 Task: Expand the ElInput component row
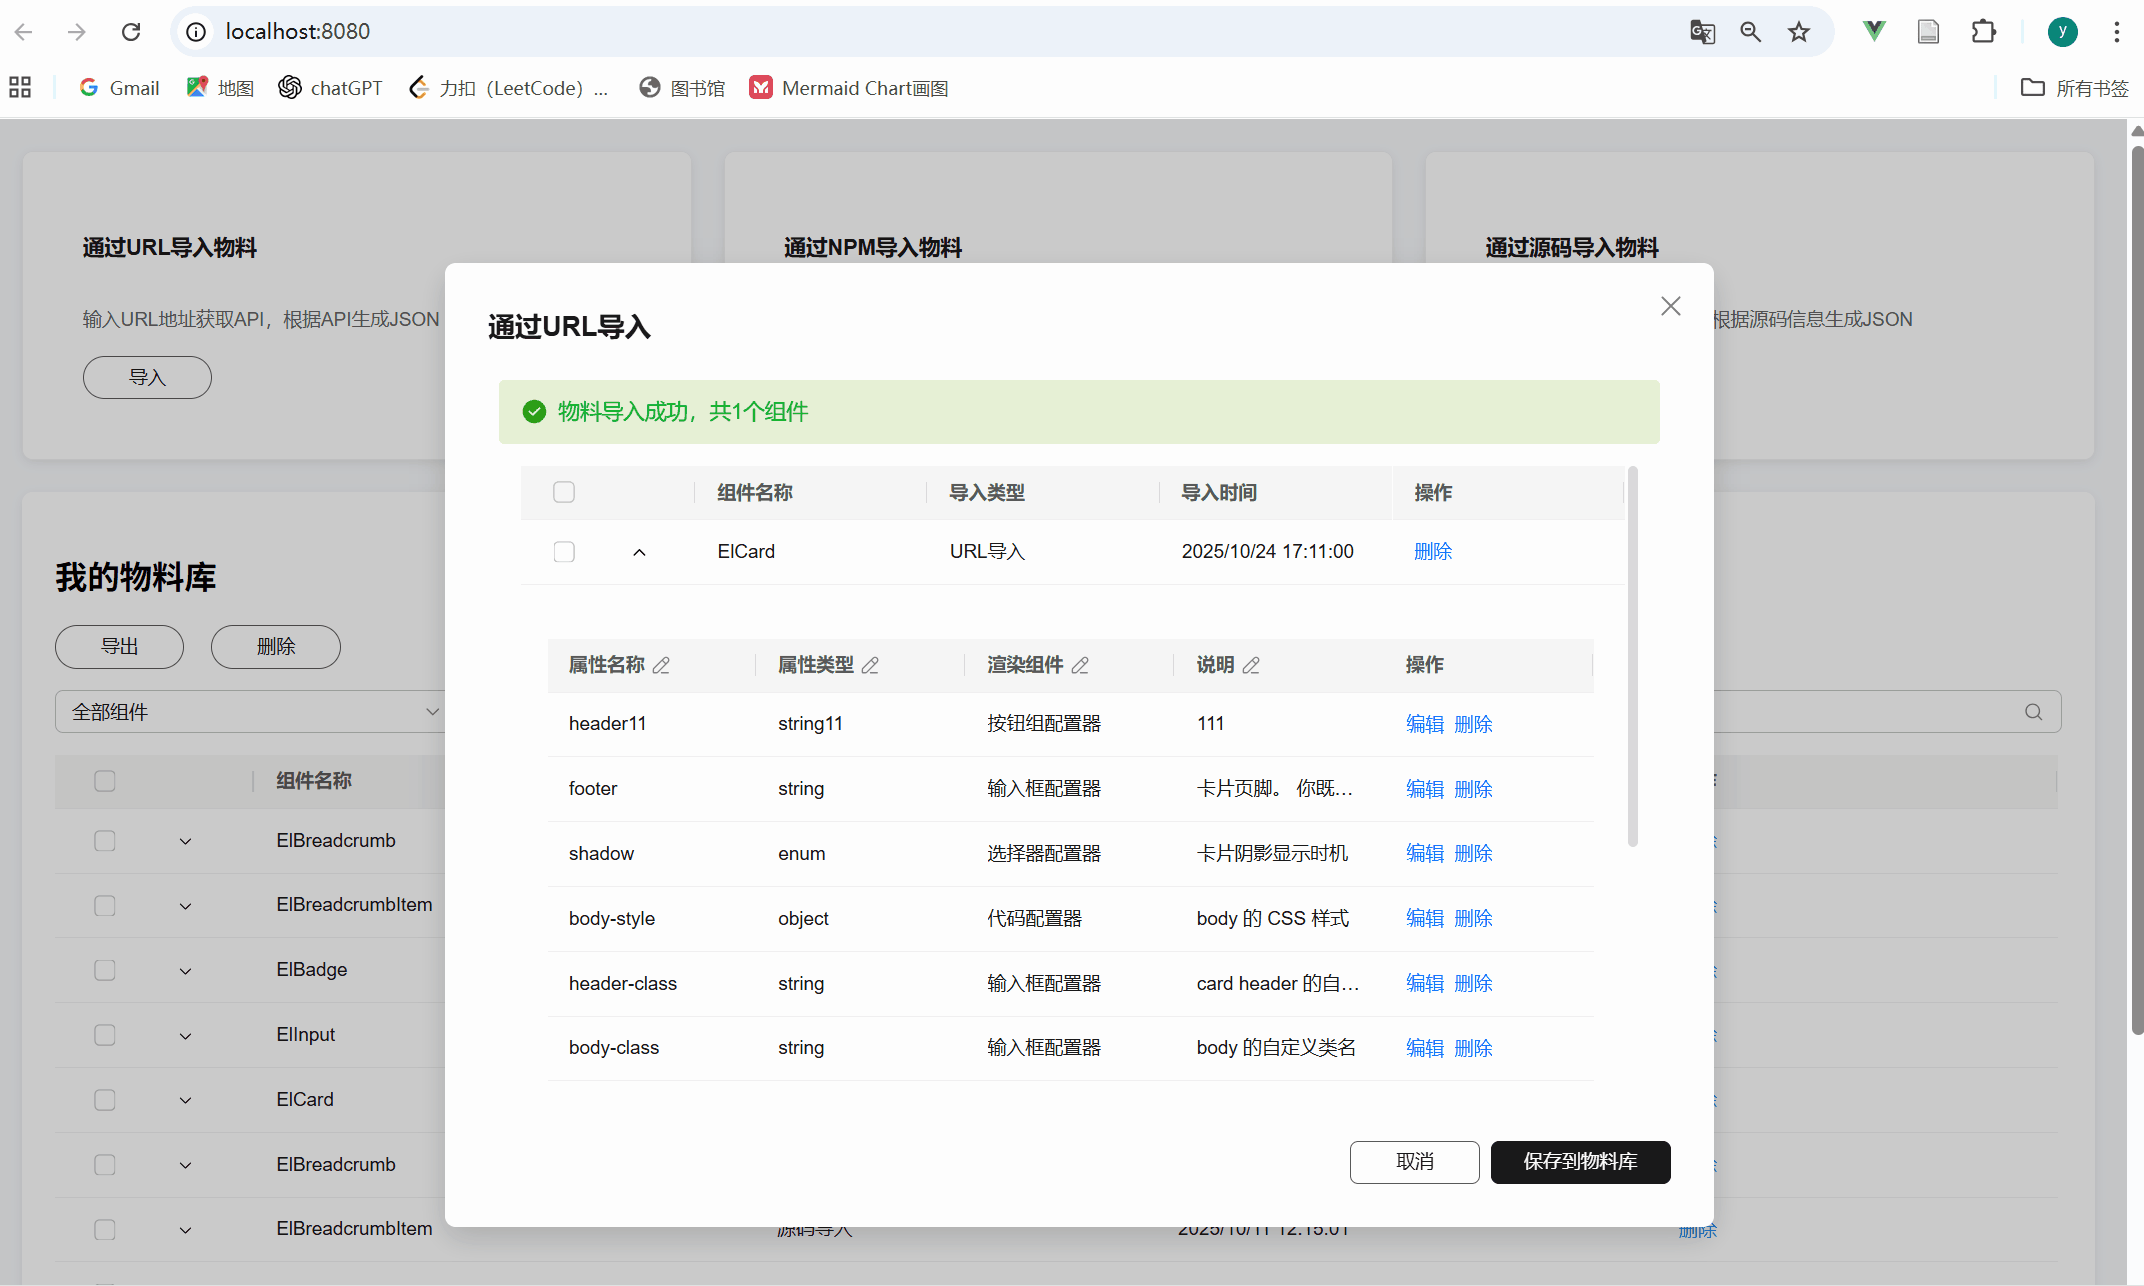(x=185, y=1035)
